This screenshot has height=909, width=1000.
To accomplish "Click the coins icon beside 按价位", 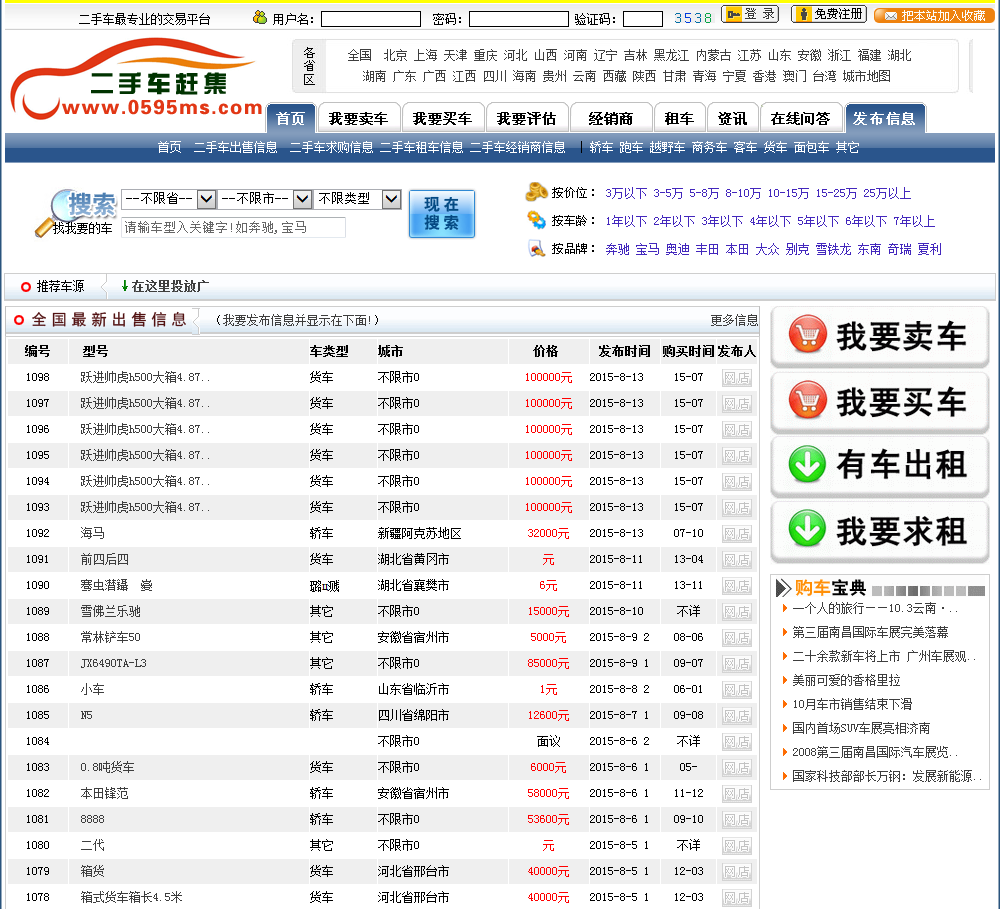I will (x=536, y=191).
